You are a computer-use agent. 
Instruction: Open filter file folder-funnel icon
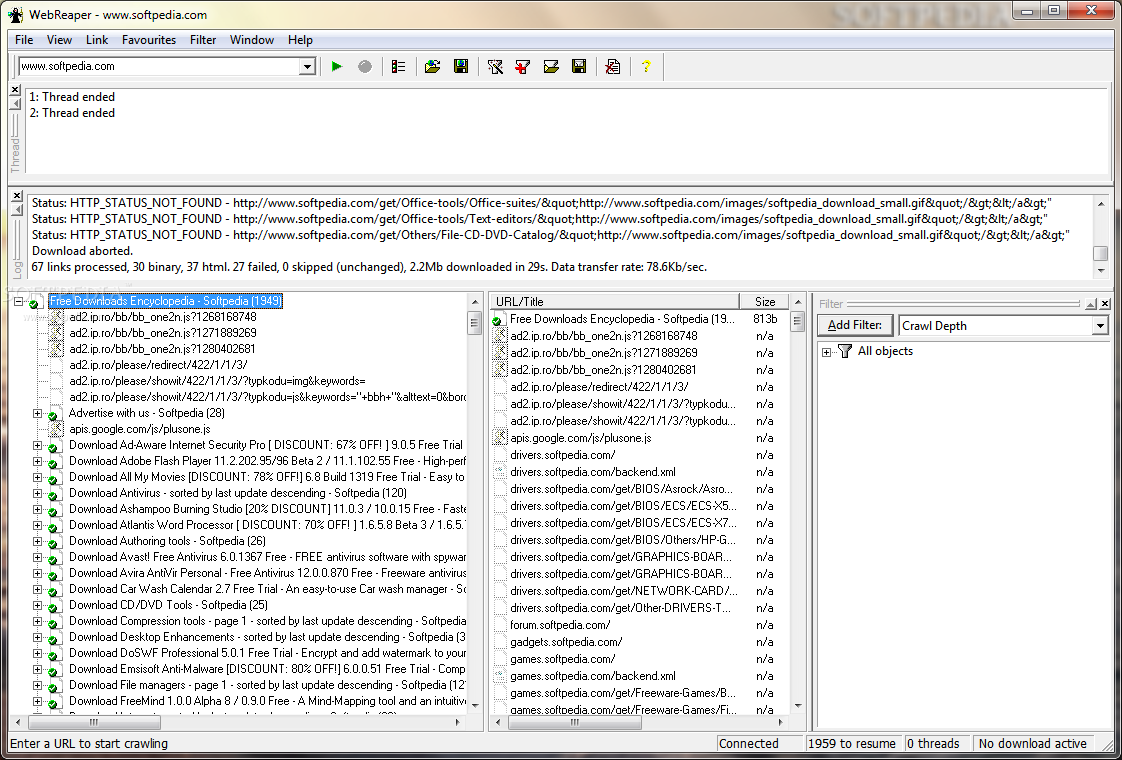coord(551,67)
